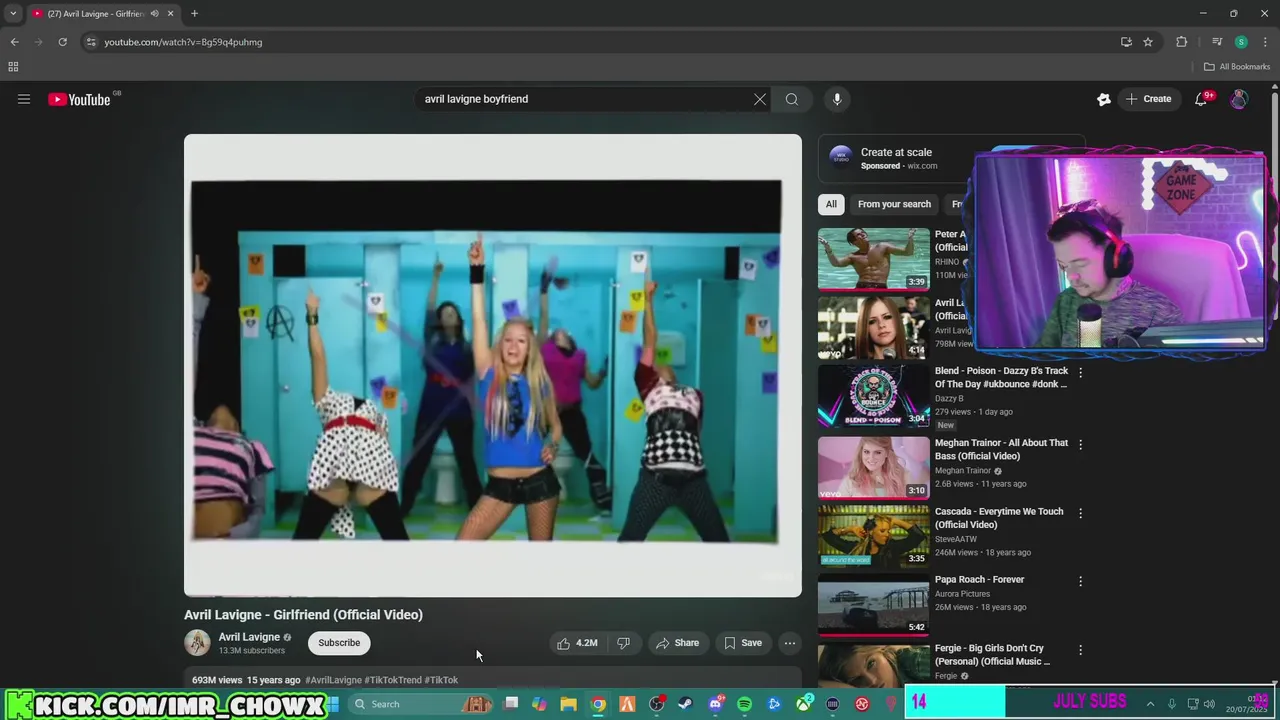Open Discord from the taskbar
This screenshot has width=1280, height=720.
click(x=715, y=704)
